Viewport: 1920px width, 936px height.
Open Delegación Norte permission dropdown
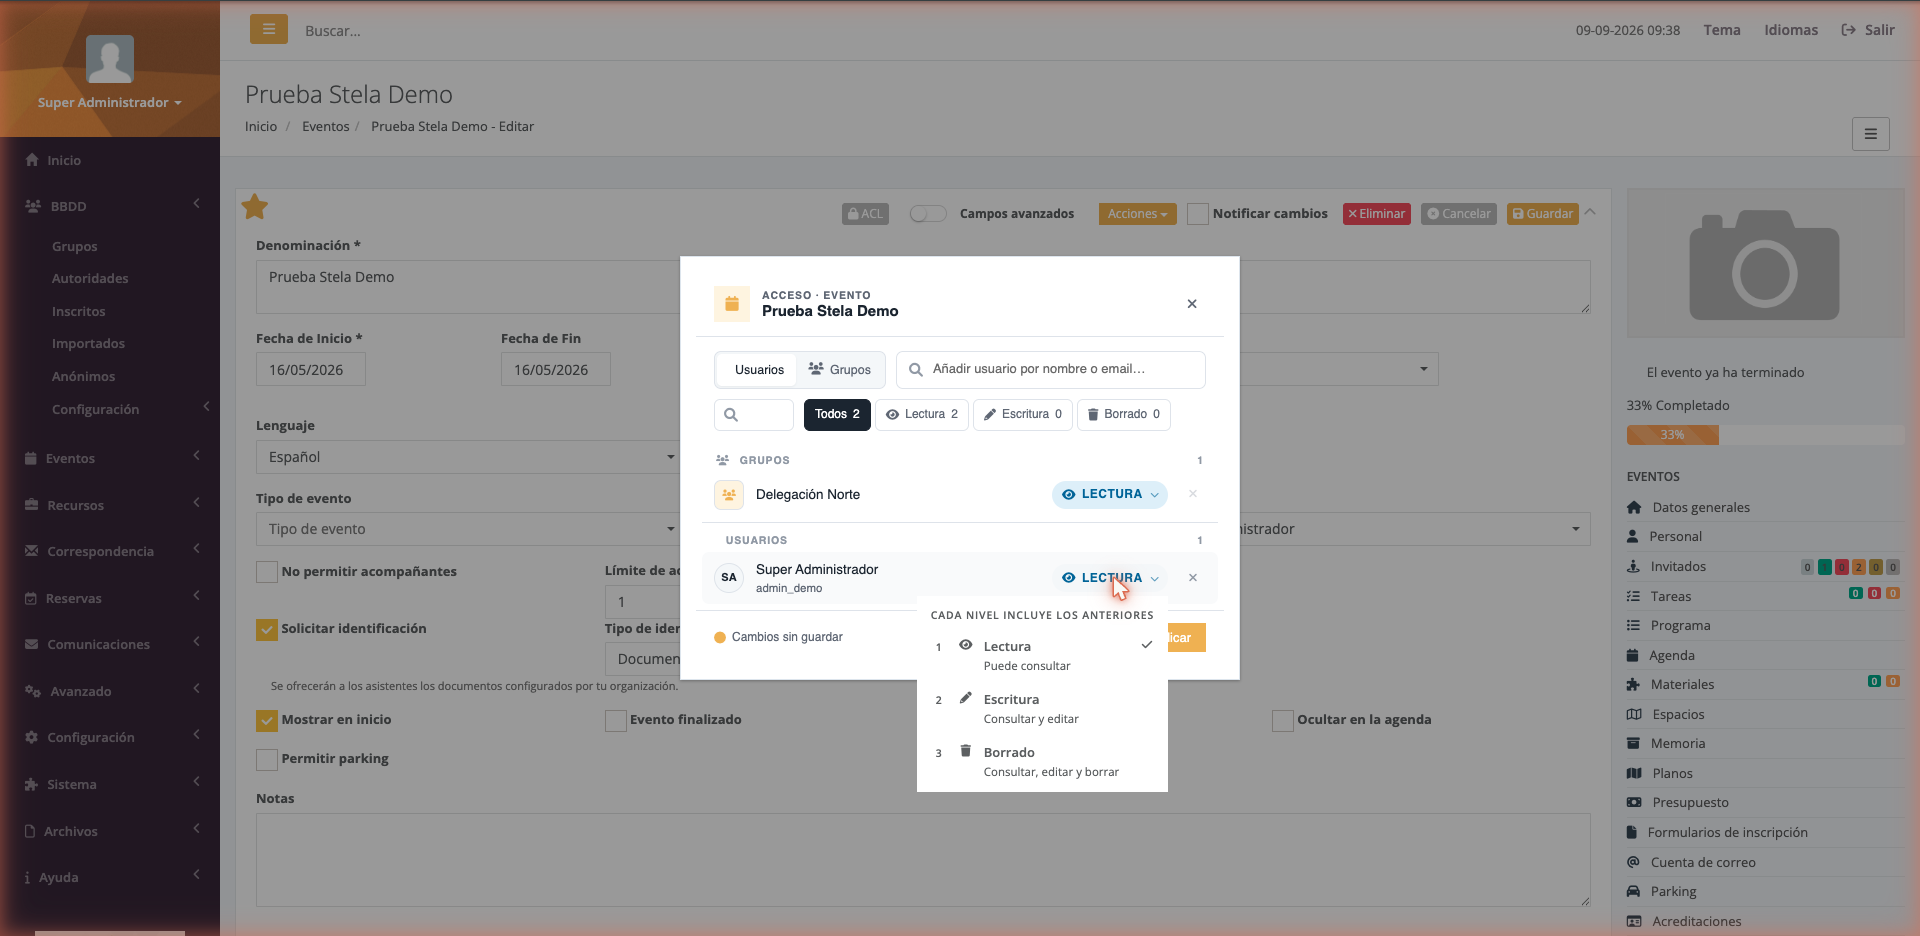tap(1109, 494)
